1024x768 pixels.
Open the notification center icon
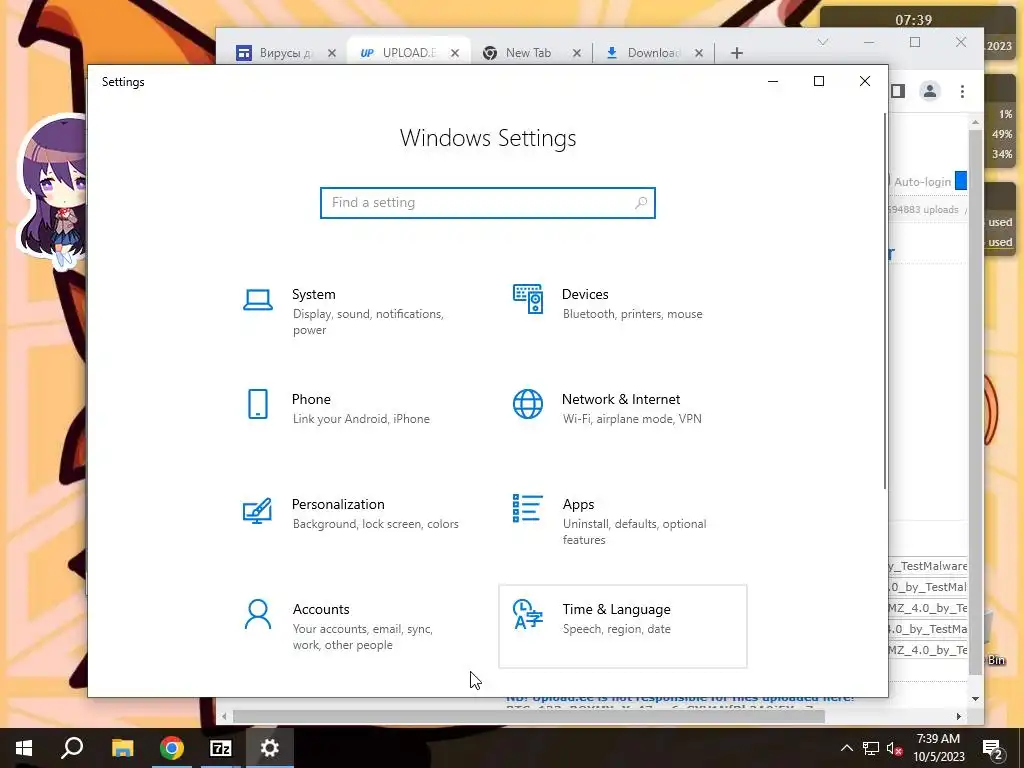tap(993, 749)
